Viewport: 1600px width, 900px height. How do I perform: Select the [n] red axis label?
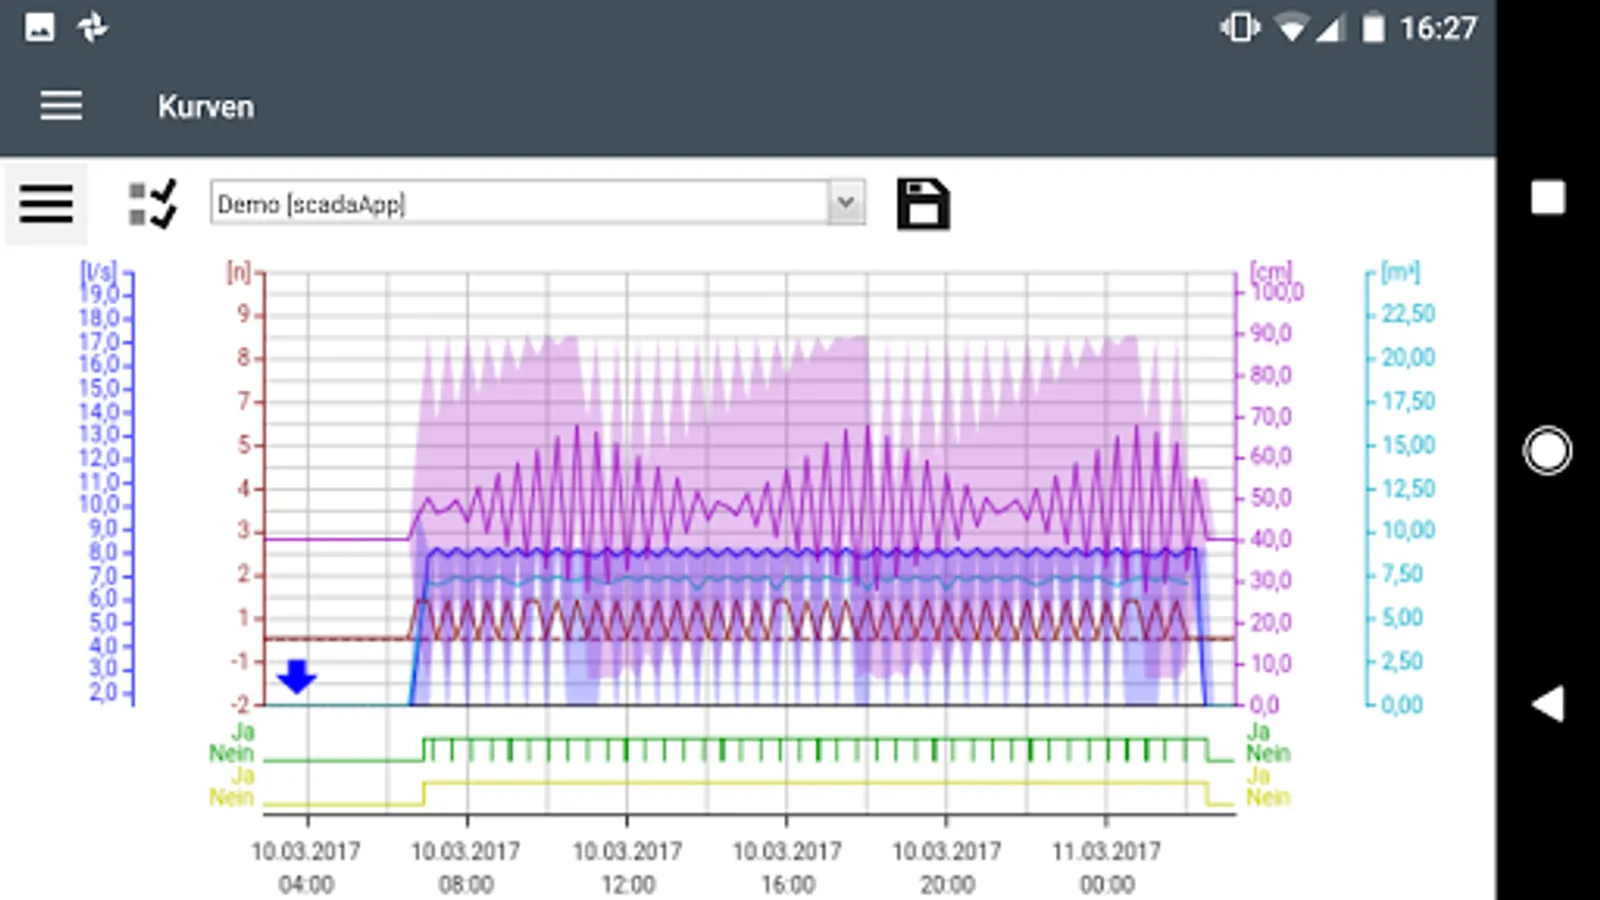(x=239, y=272)
